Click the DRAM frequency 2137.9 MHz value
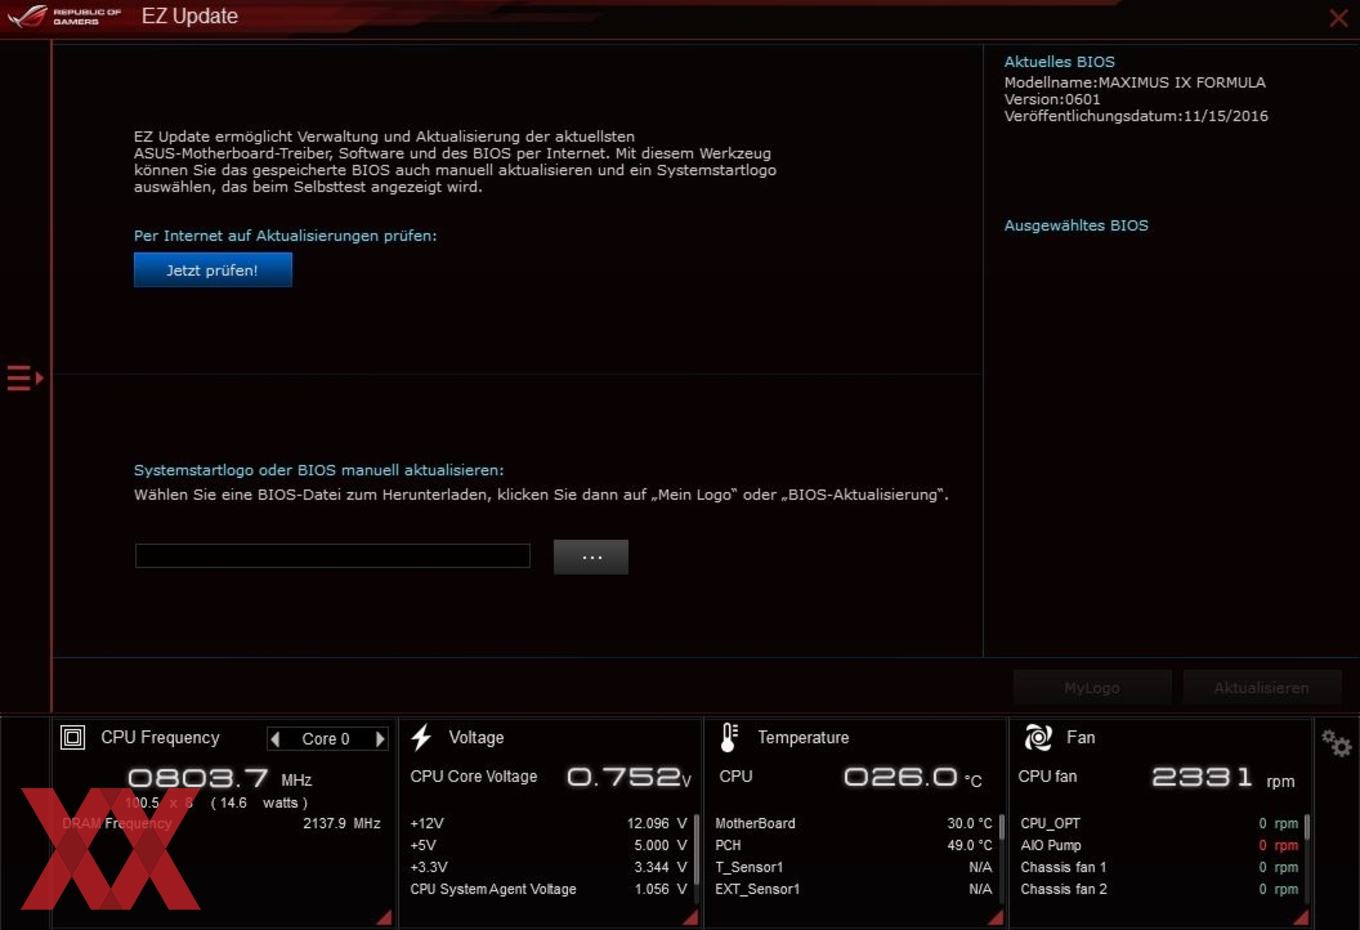Image resolution: width=1360 pixels, height=930 pixels. click(x=342, y=823)
